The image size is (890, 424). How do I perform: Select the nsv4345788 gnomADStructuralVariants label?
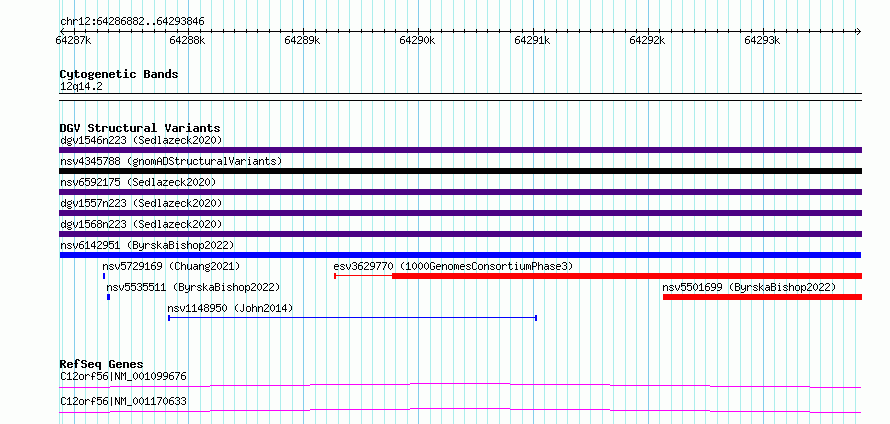(171, 161)
